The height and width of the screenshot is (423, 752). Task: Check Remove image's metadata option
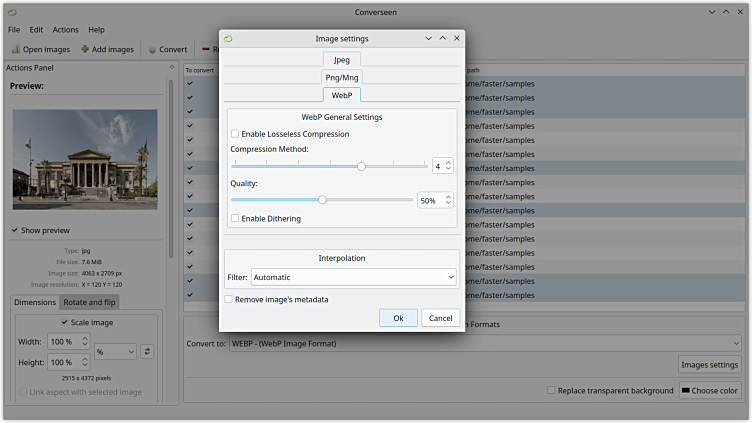pyautogui.click(x=229, y=299)
